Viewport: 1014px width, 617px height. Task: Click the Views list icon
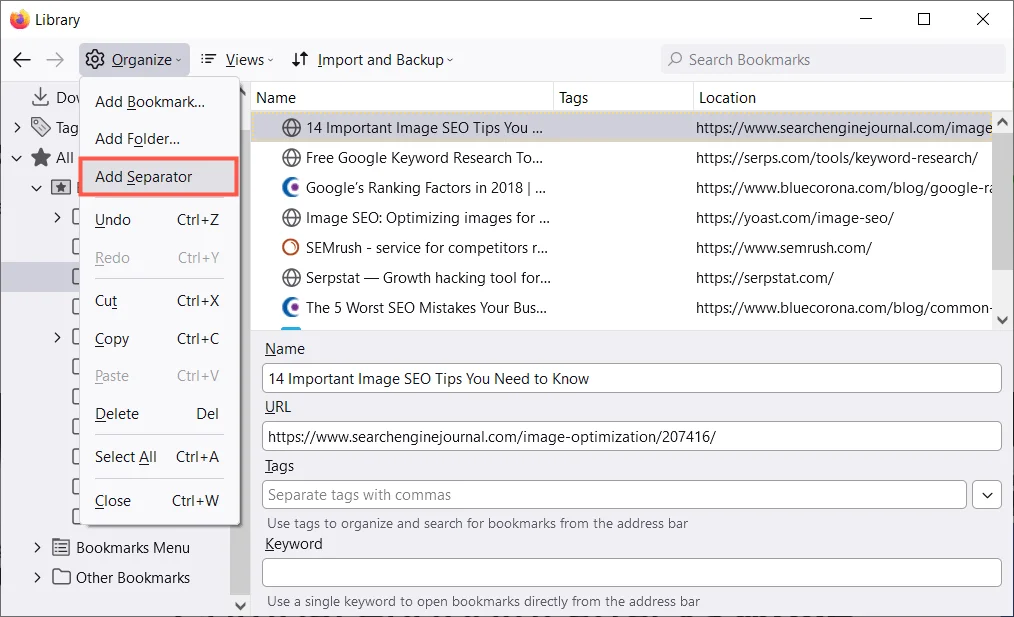209,60
